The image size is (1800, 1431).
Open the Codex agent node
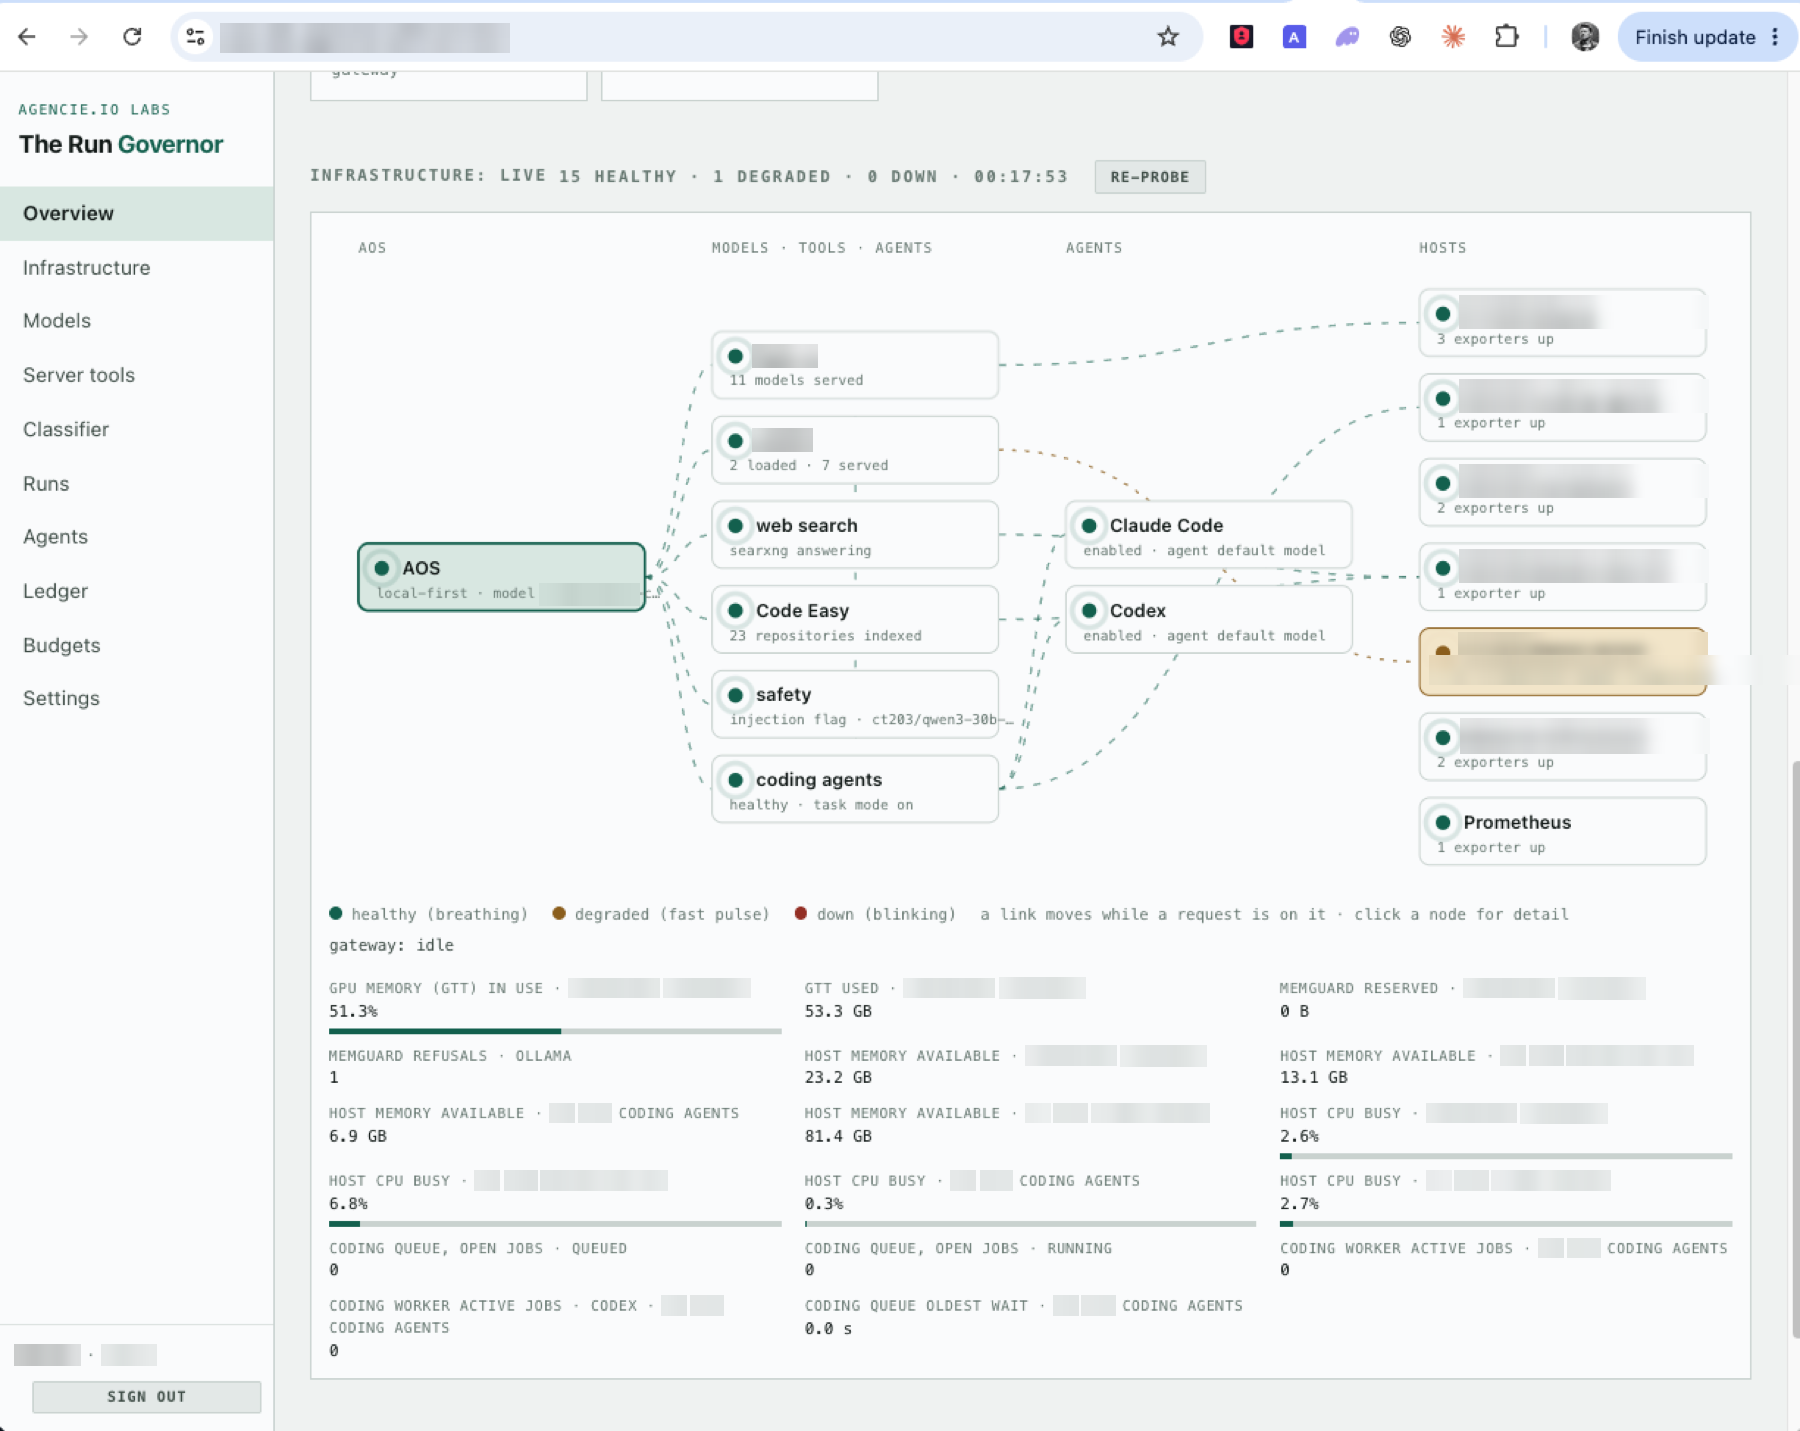pyautogui.click(x=1209, y=620)
